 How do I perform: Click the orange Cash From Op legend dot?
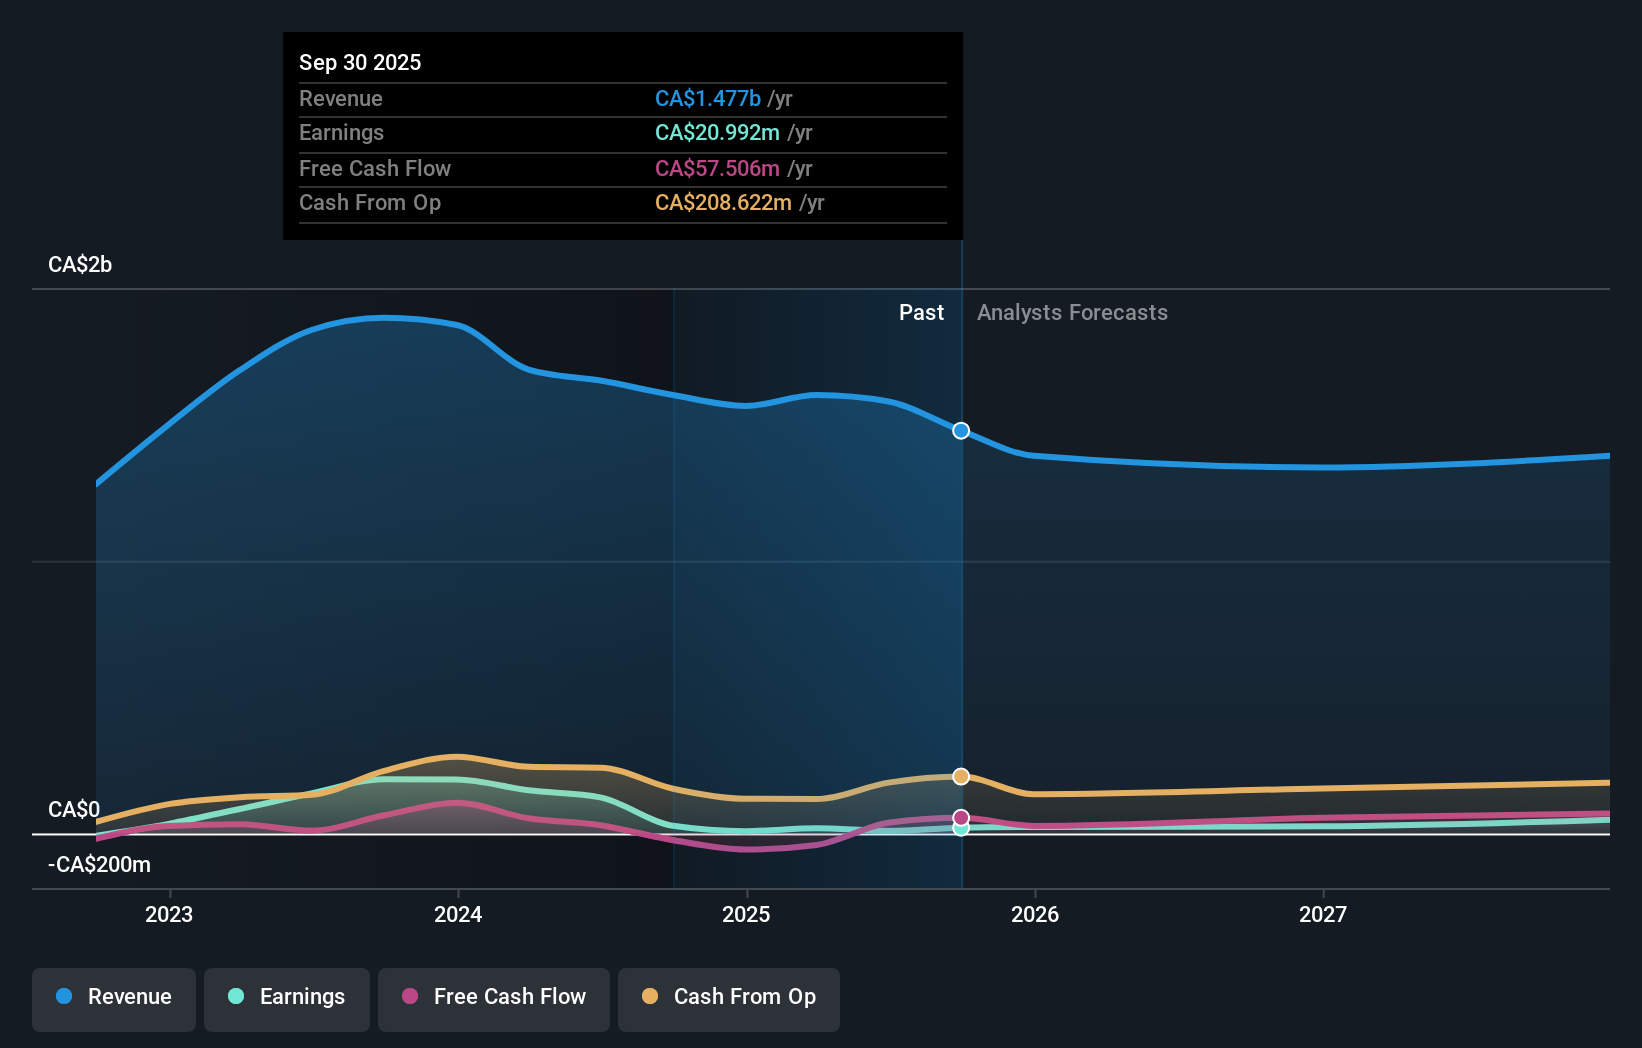click(x=650, y=997)
